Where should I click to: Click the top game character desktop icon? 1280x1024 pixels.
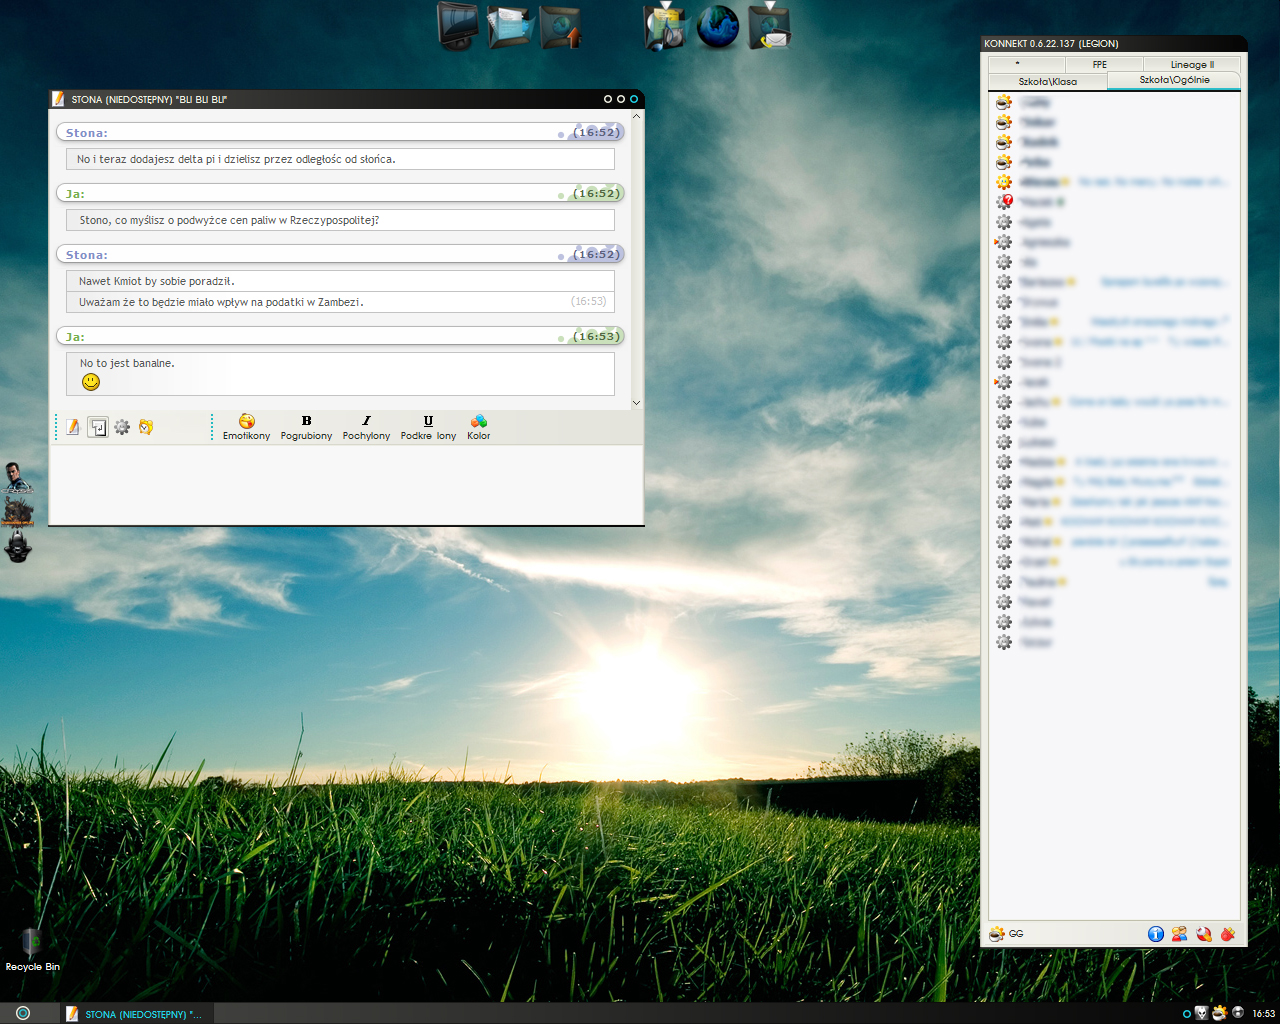point(17,477)
